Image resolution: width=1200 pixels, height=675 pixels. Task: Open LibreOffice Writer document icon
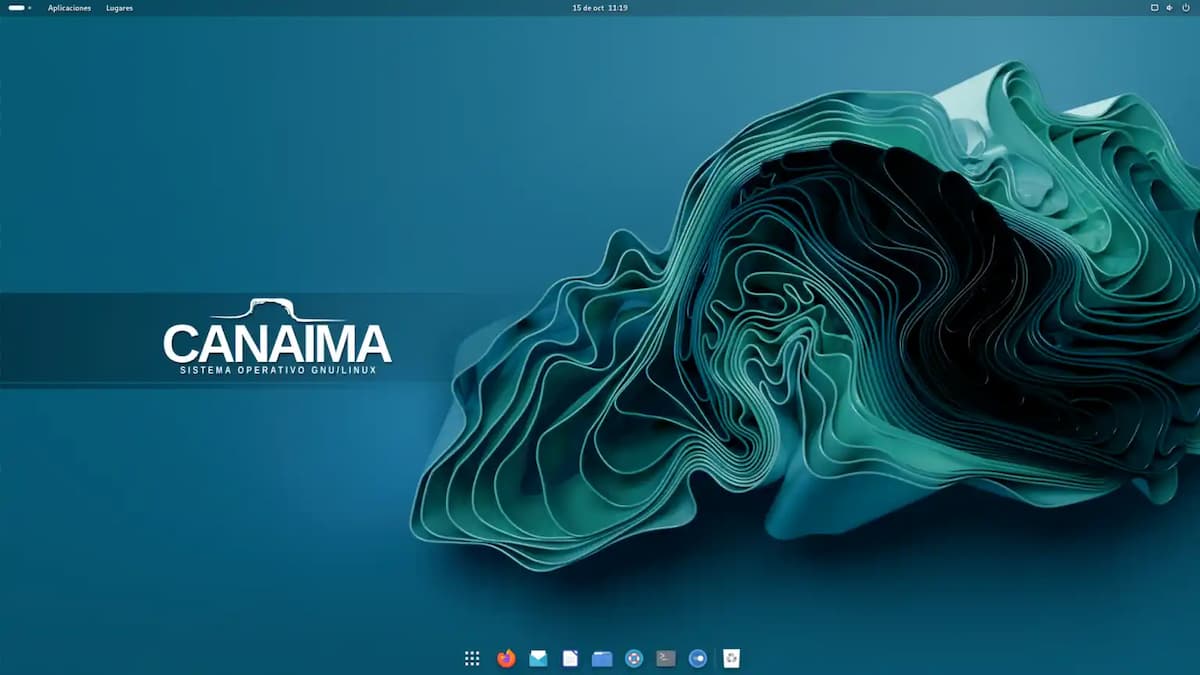click(x=570, y=658)
